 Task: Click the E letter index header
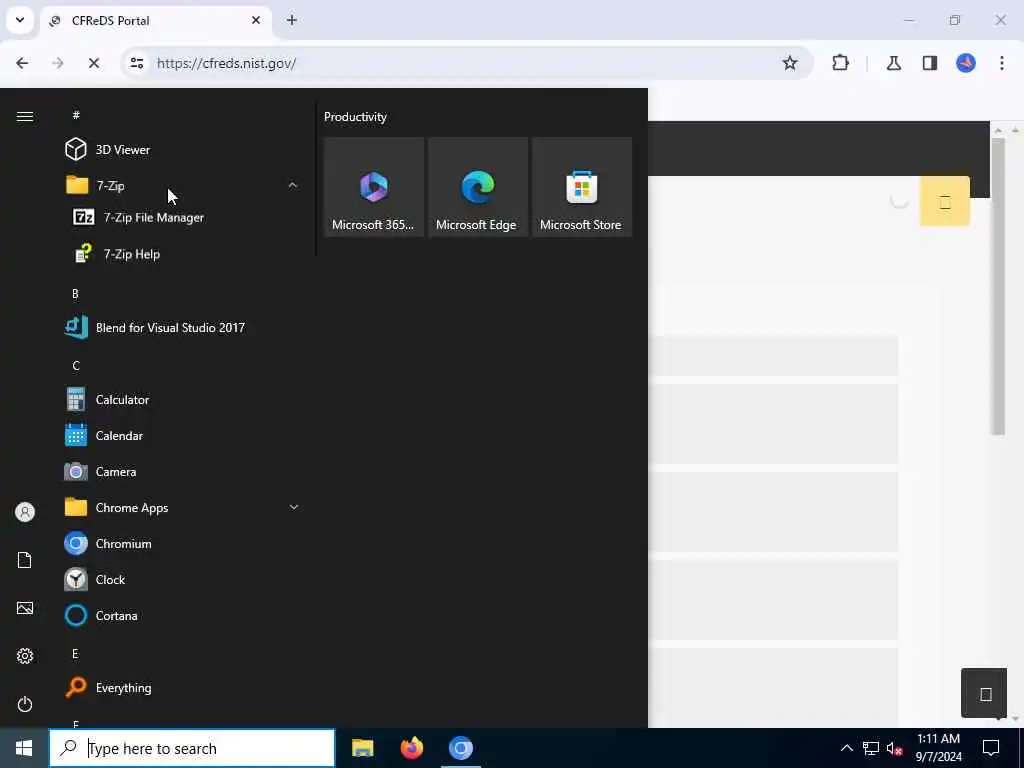pyautogui.click(x=75, y=654)
